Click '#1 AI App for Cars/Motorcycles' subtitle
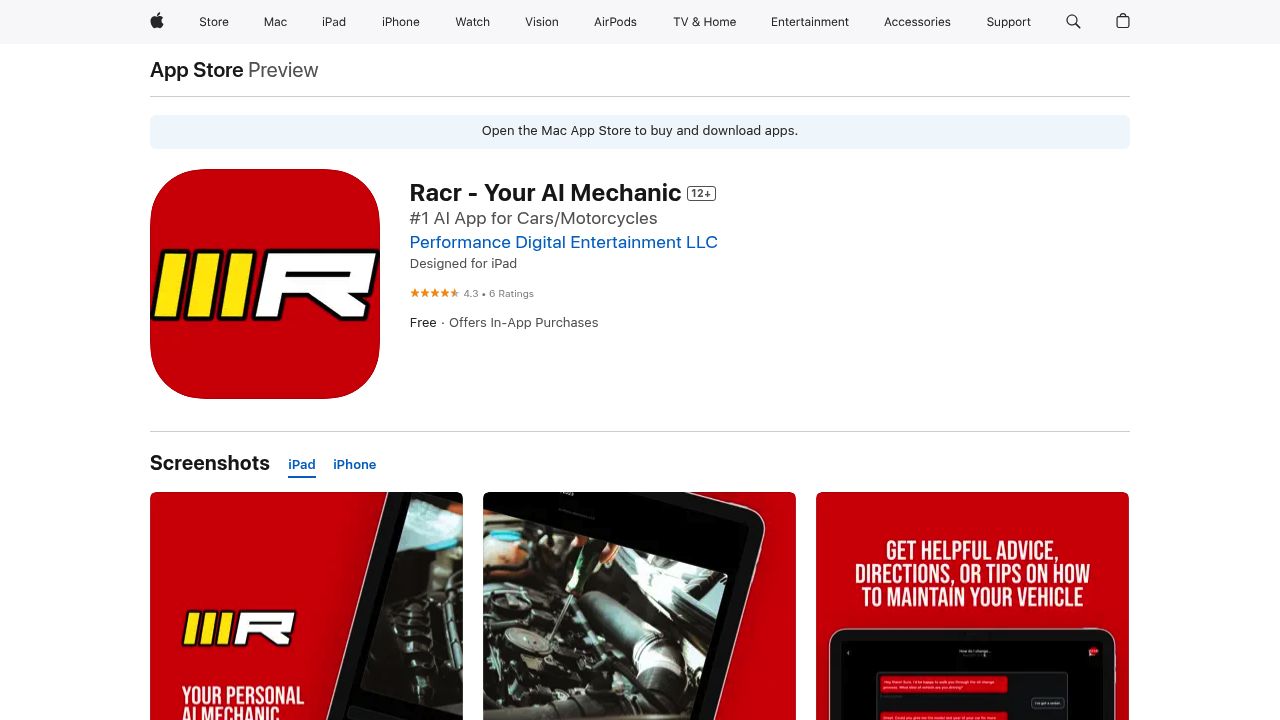The image size is (1280, 720). coord(534,218)
